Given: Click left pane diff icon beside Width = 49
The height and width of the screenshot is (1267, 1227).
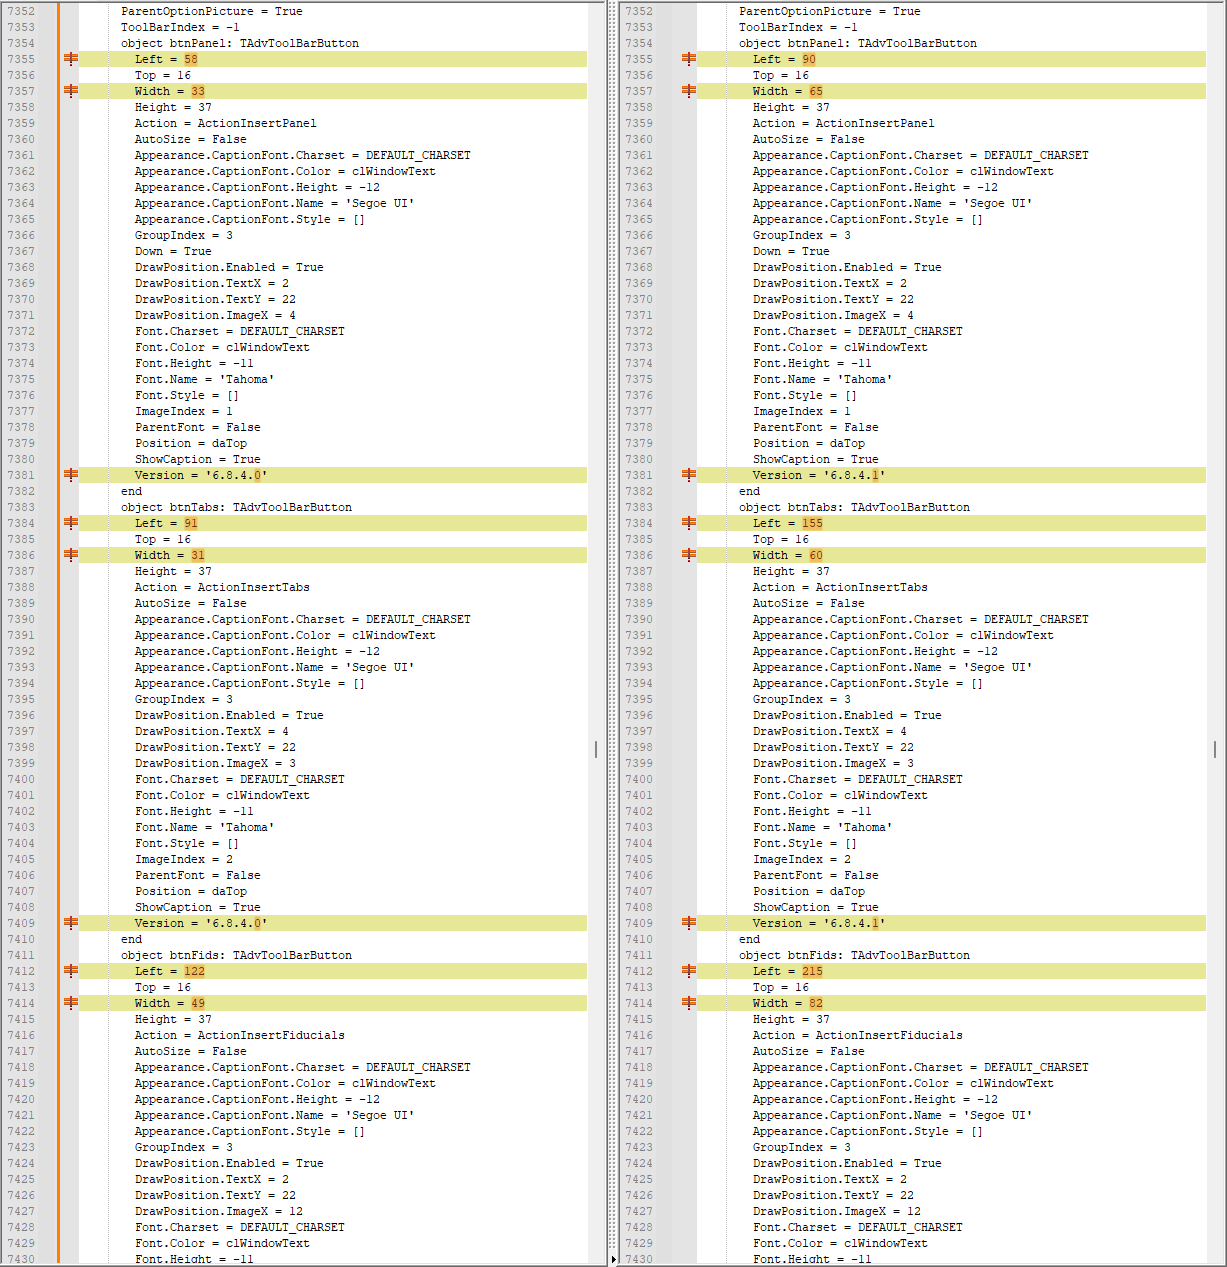Looking at the screenshot, I should click(x=71, y=1003).
